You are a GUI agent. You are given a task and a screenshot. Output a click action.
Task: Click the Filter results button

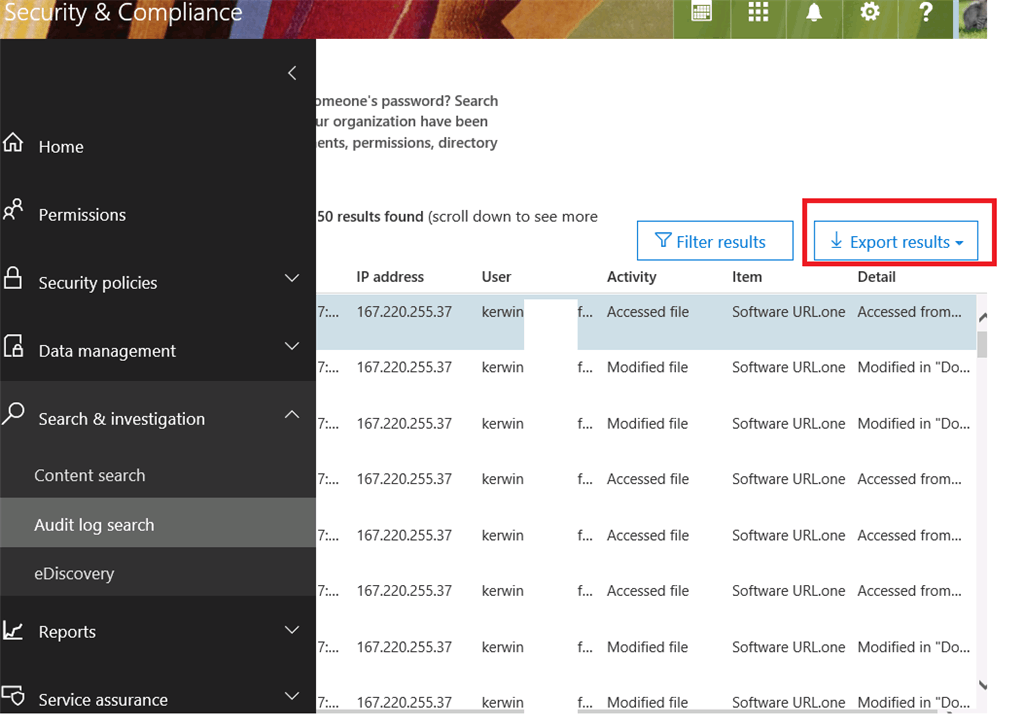point(715,242)
